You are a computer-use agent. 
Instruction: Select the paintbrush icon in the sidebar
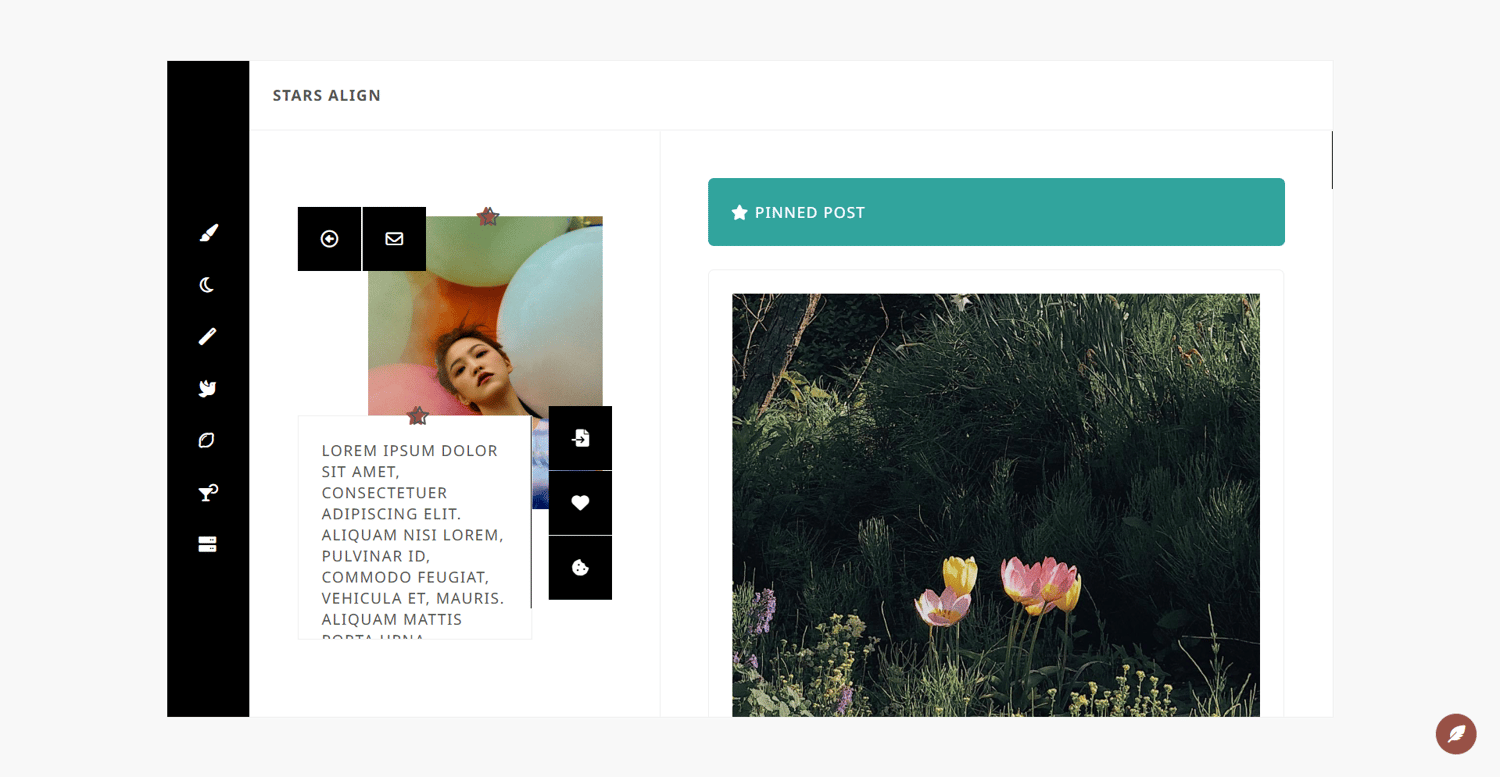pos(208,233)
